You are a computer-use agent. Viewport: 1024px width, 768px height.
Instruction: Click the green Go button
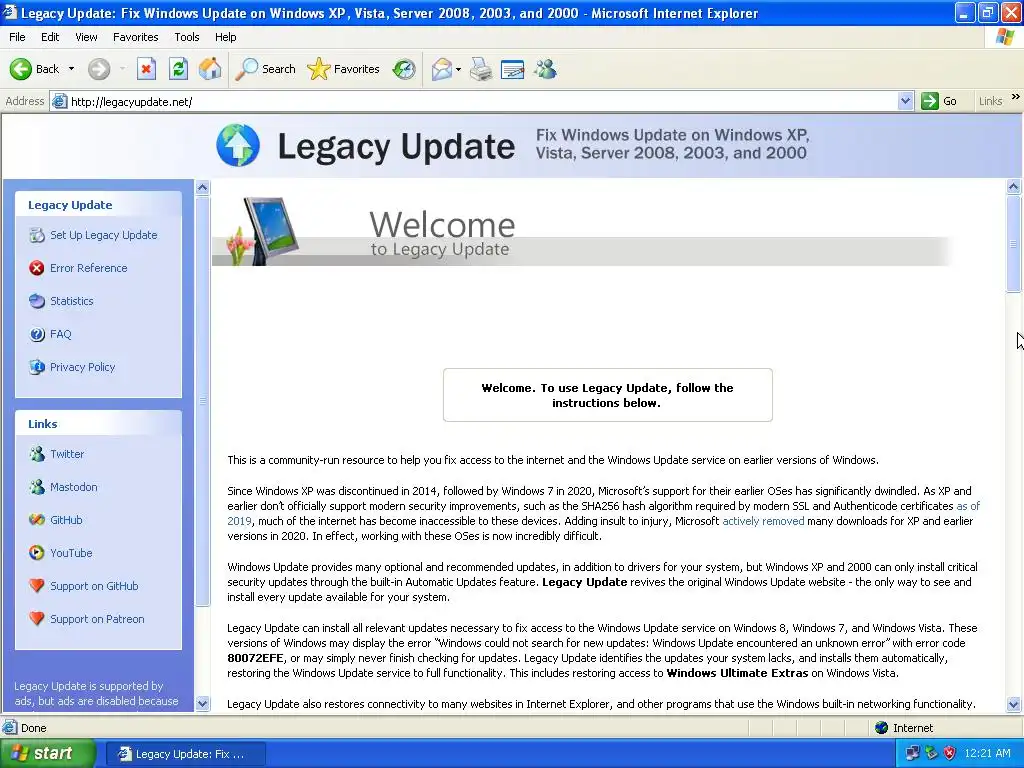(x=939, y=101)
